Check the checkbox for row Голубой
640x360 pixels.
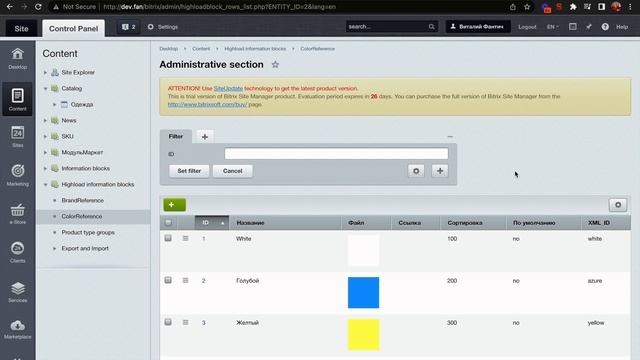tap(168, 280)
